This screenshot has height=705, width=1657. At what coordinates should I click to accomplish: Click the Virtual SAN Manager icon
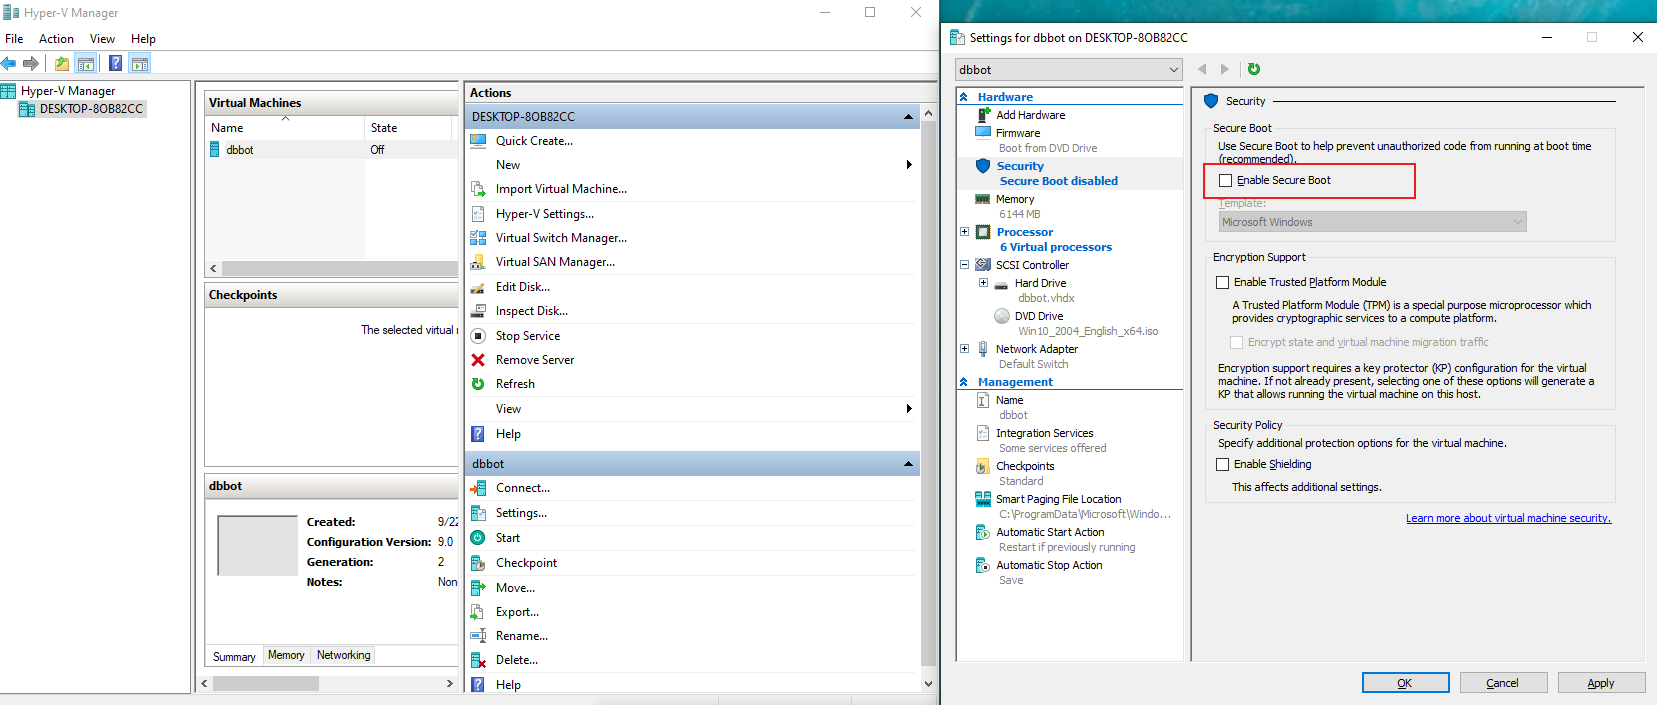click(478, 262)
